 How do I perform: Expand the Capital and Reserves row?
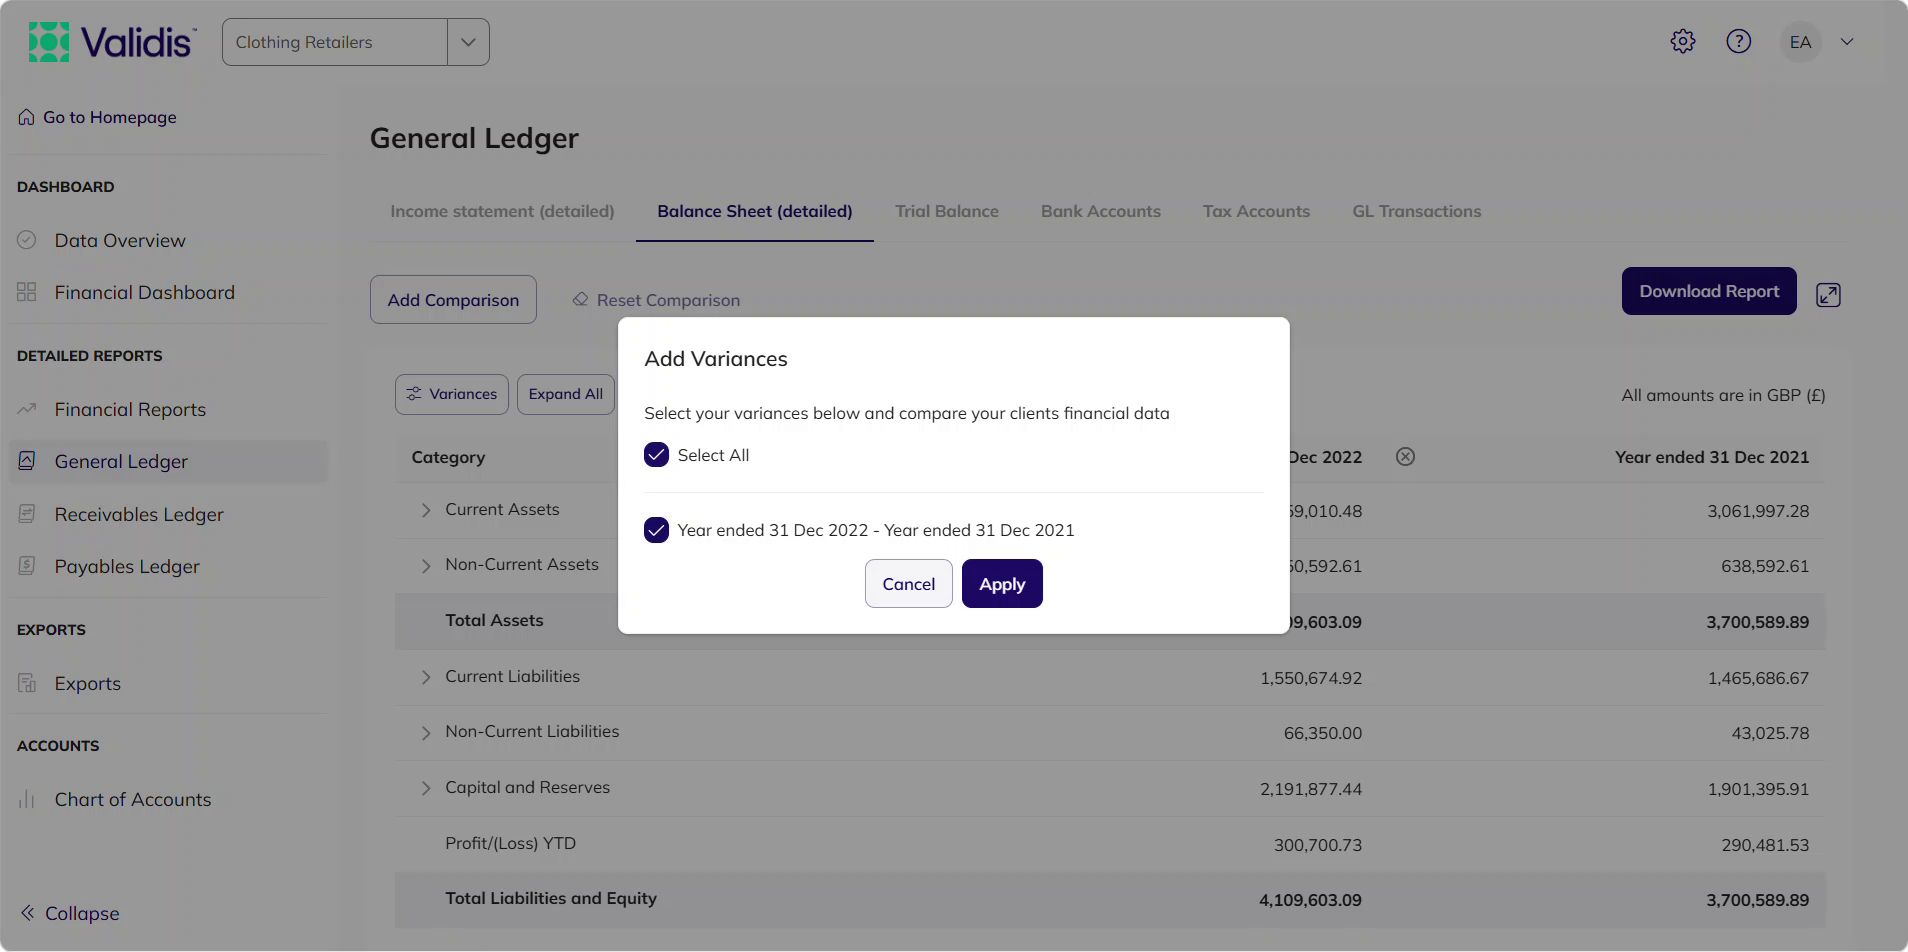[426, 788]
